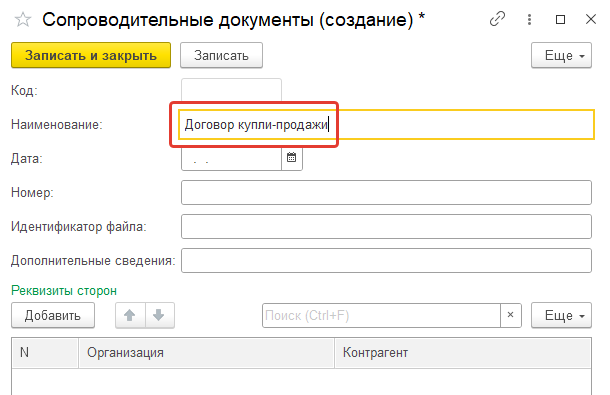Image resolution: width=610 pixels, height=395 pixels.
Task: Open the calendar picker for Дата field
Action: [292, 158]
